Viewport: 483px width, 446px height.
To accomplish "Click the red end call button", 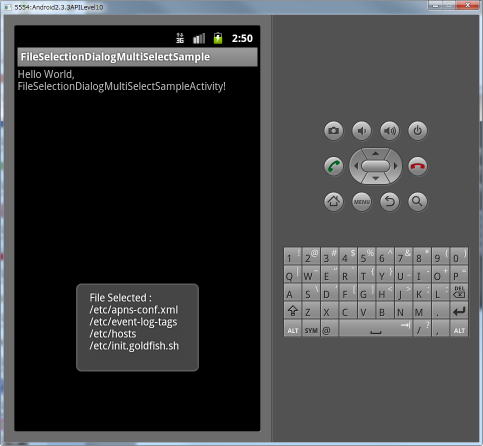I will click(x=417, y=166).
